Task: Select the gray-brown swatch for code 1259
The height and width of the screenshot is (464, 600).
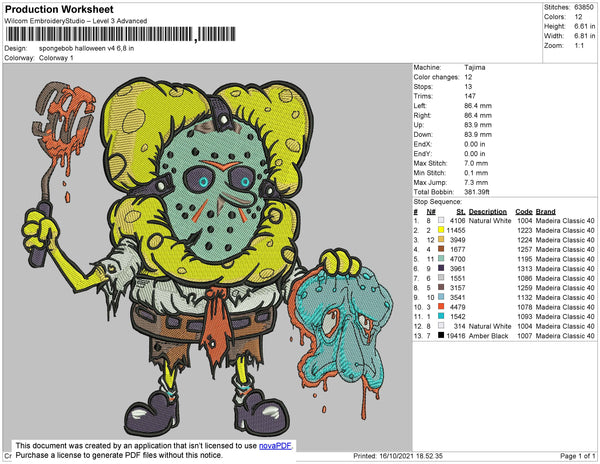Action: pyautogui.click(x=441, y=288)
